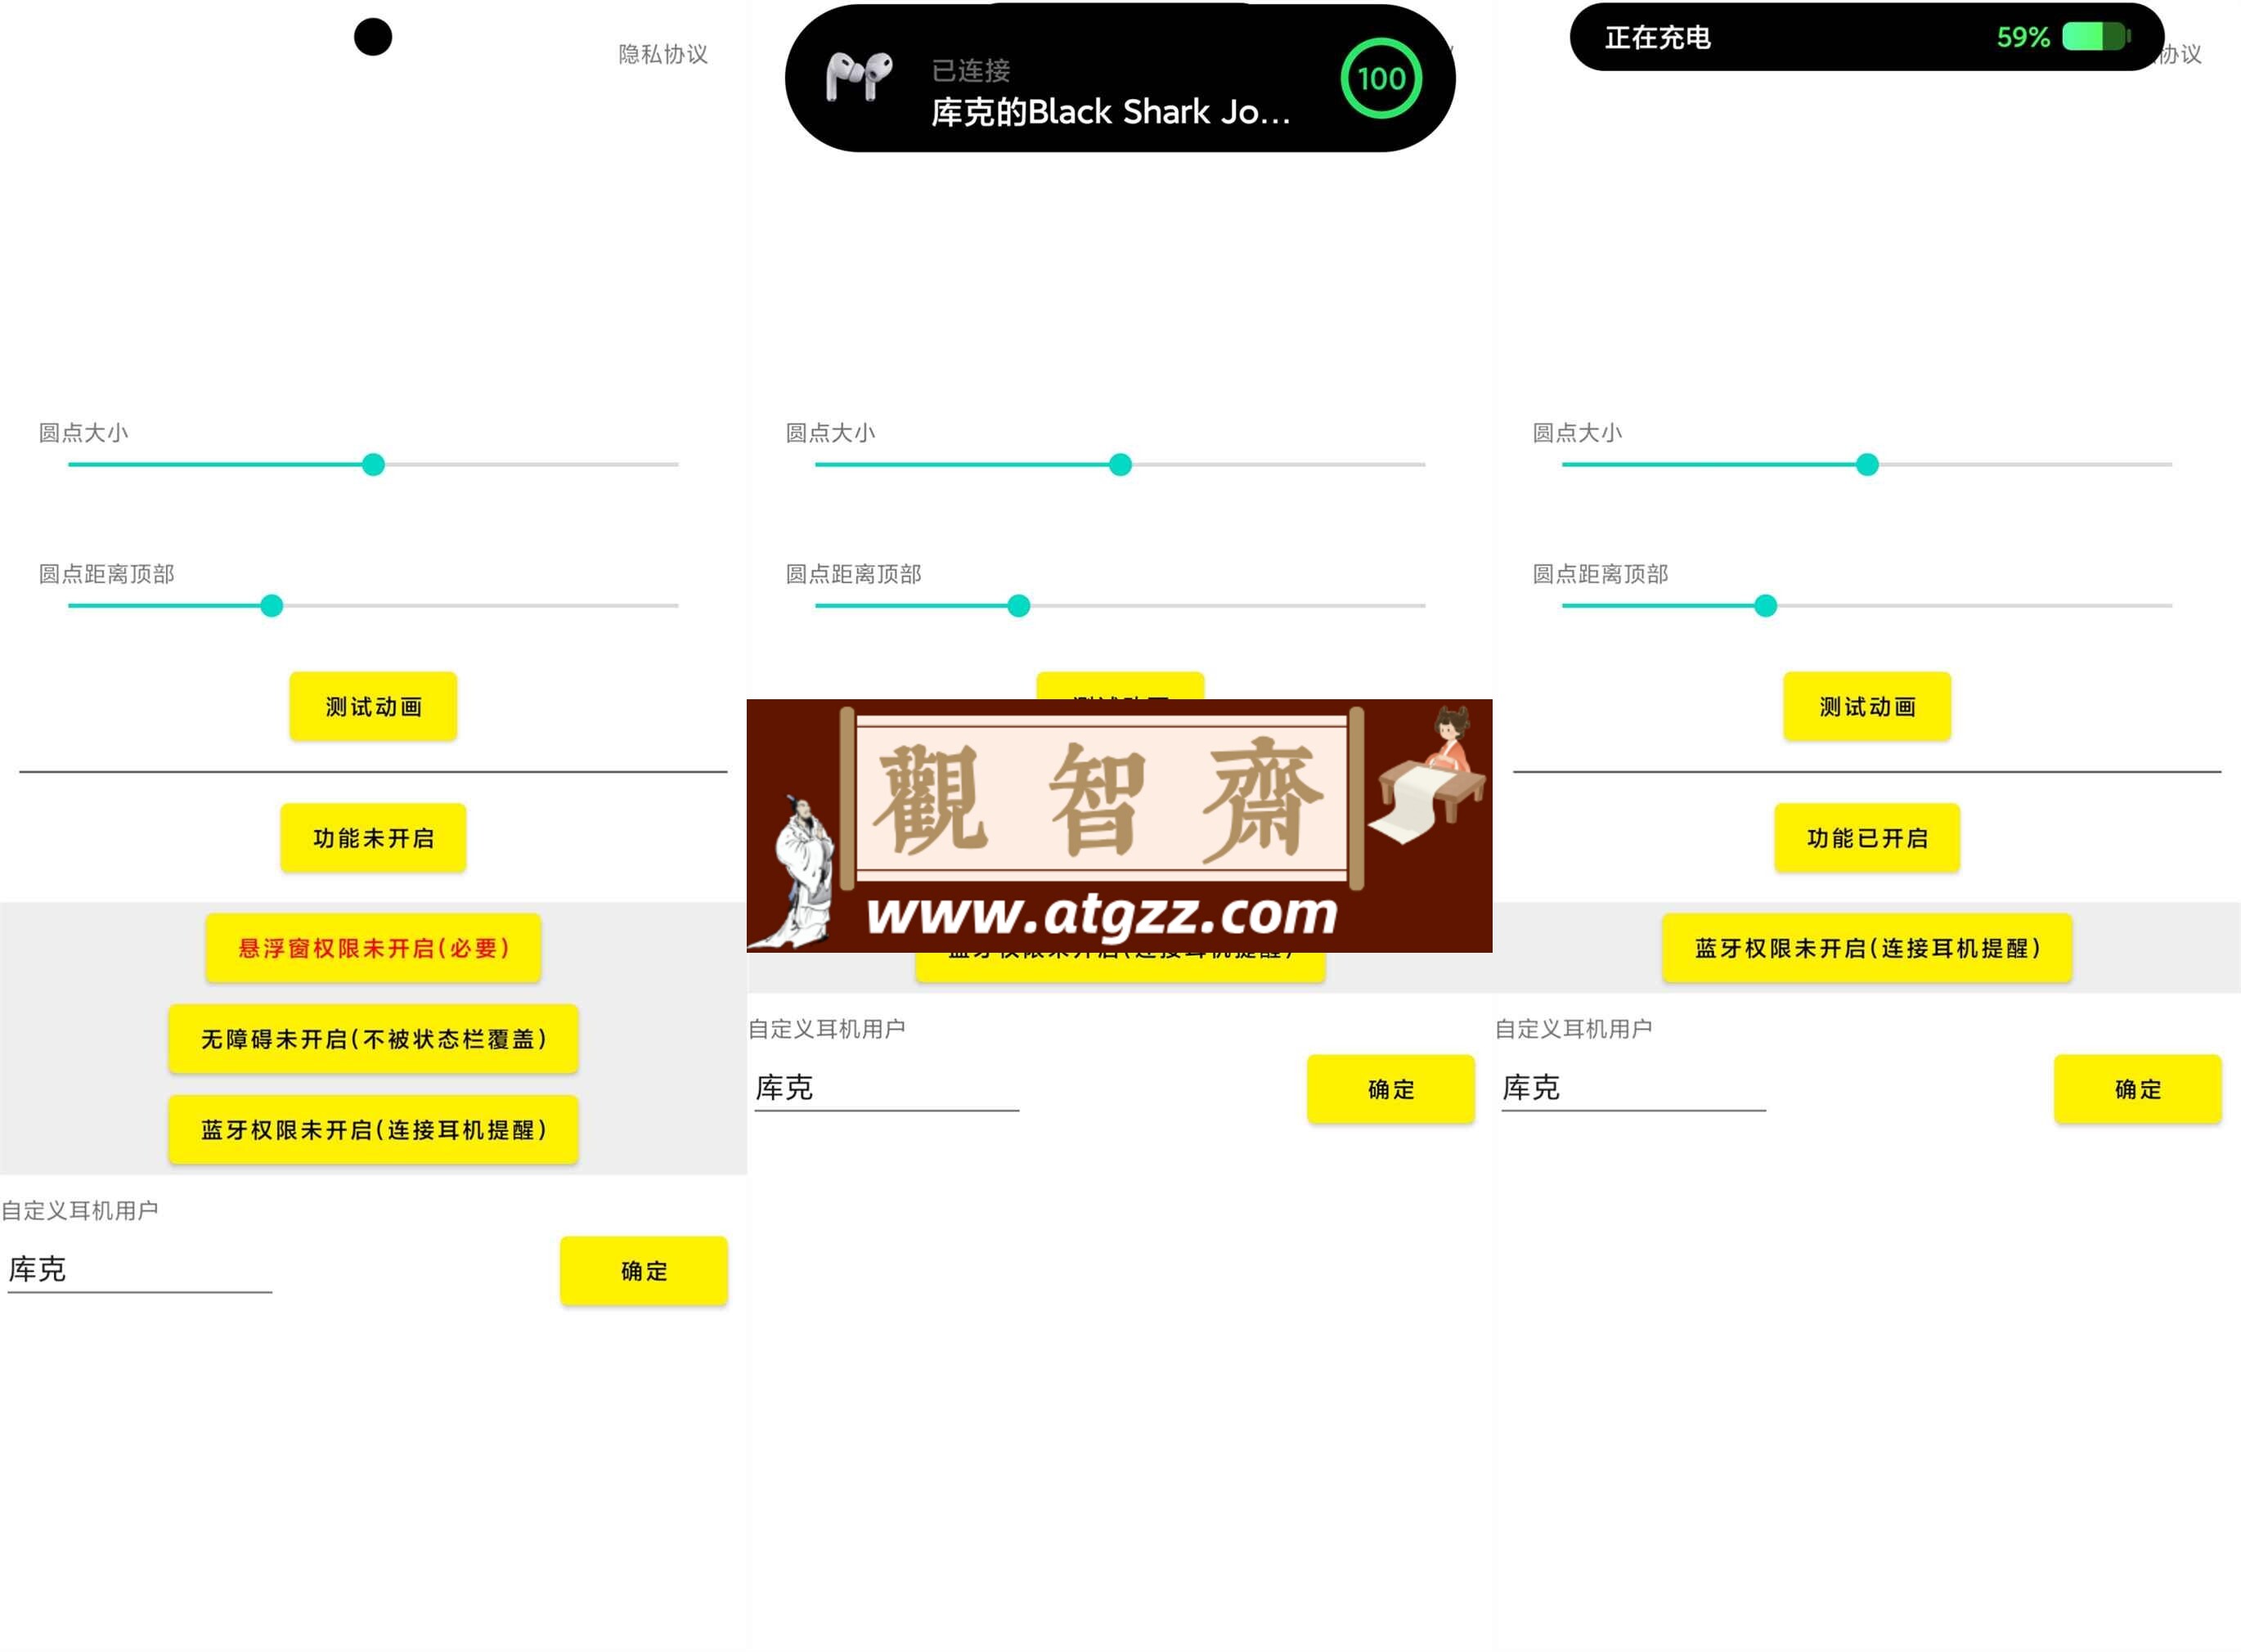Viewport: 2241px width, 1652px height.
Task: Click 测试动画 button in left screen
Action: (373, 707)
